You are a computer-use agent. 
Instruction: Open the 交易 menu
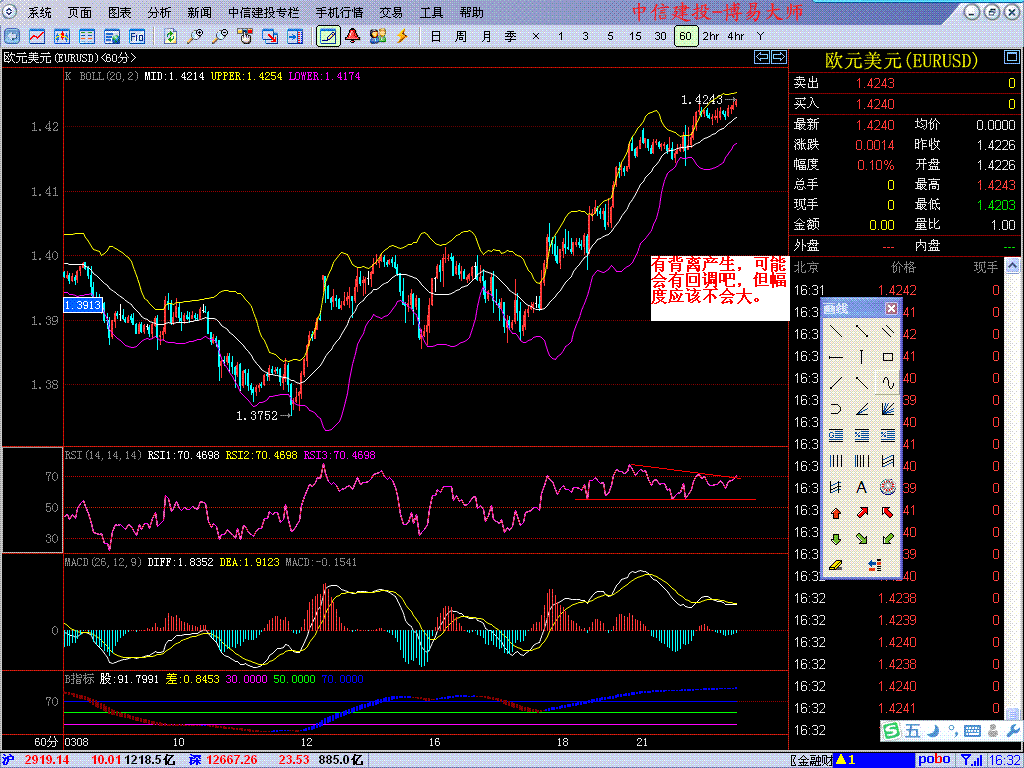pos(391,12)
